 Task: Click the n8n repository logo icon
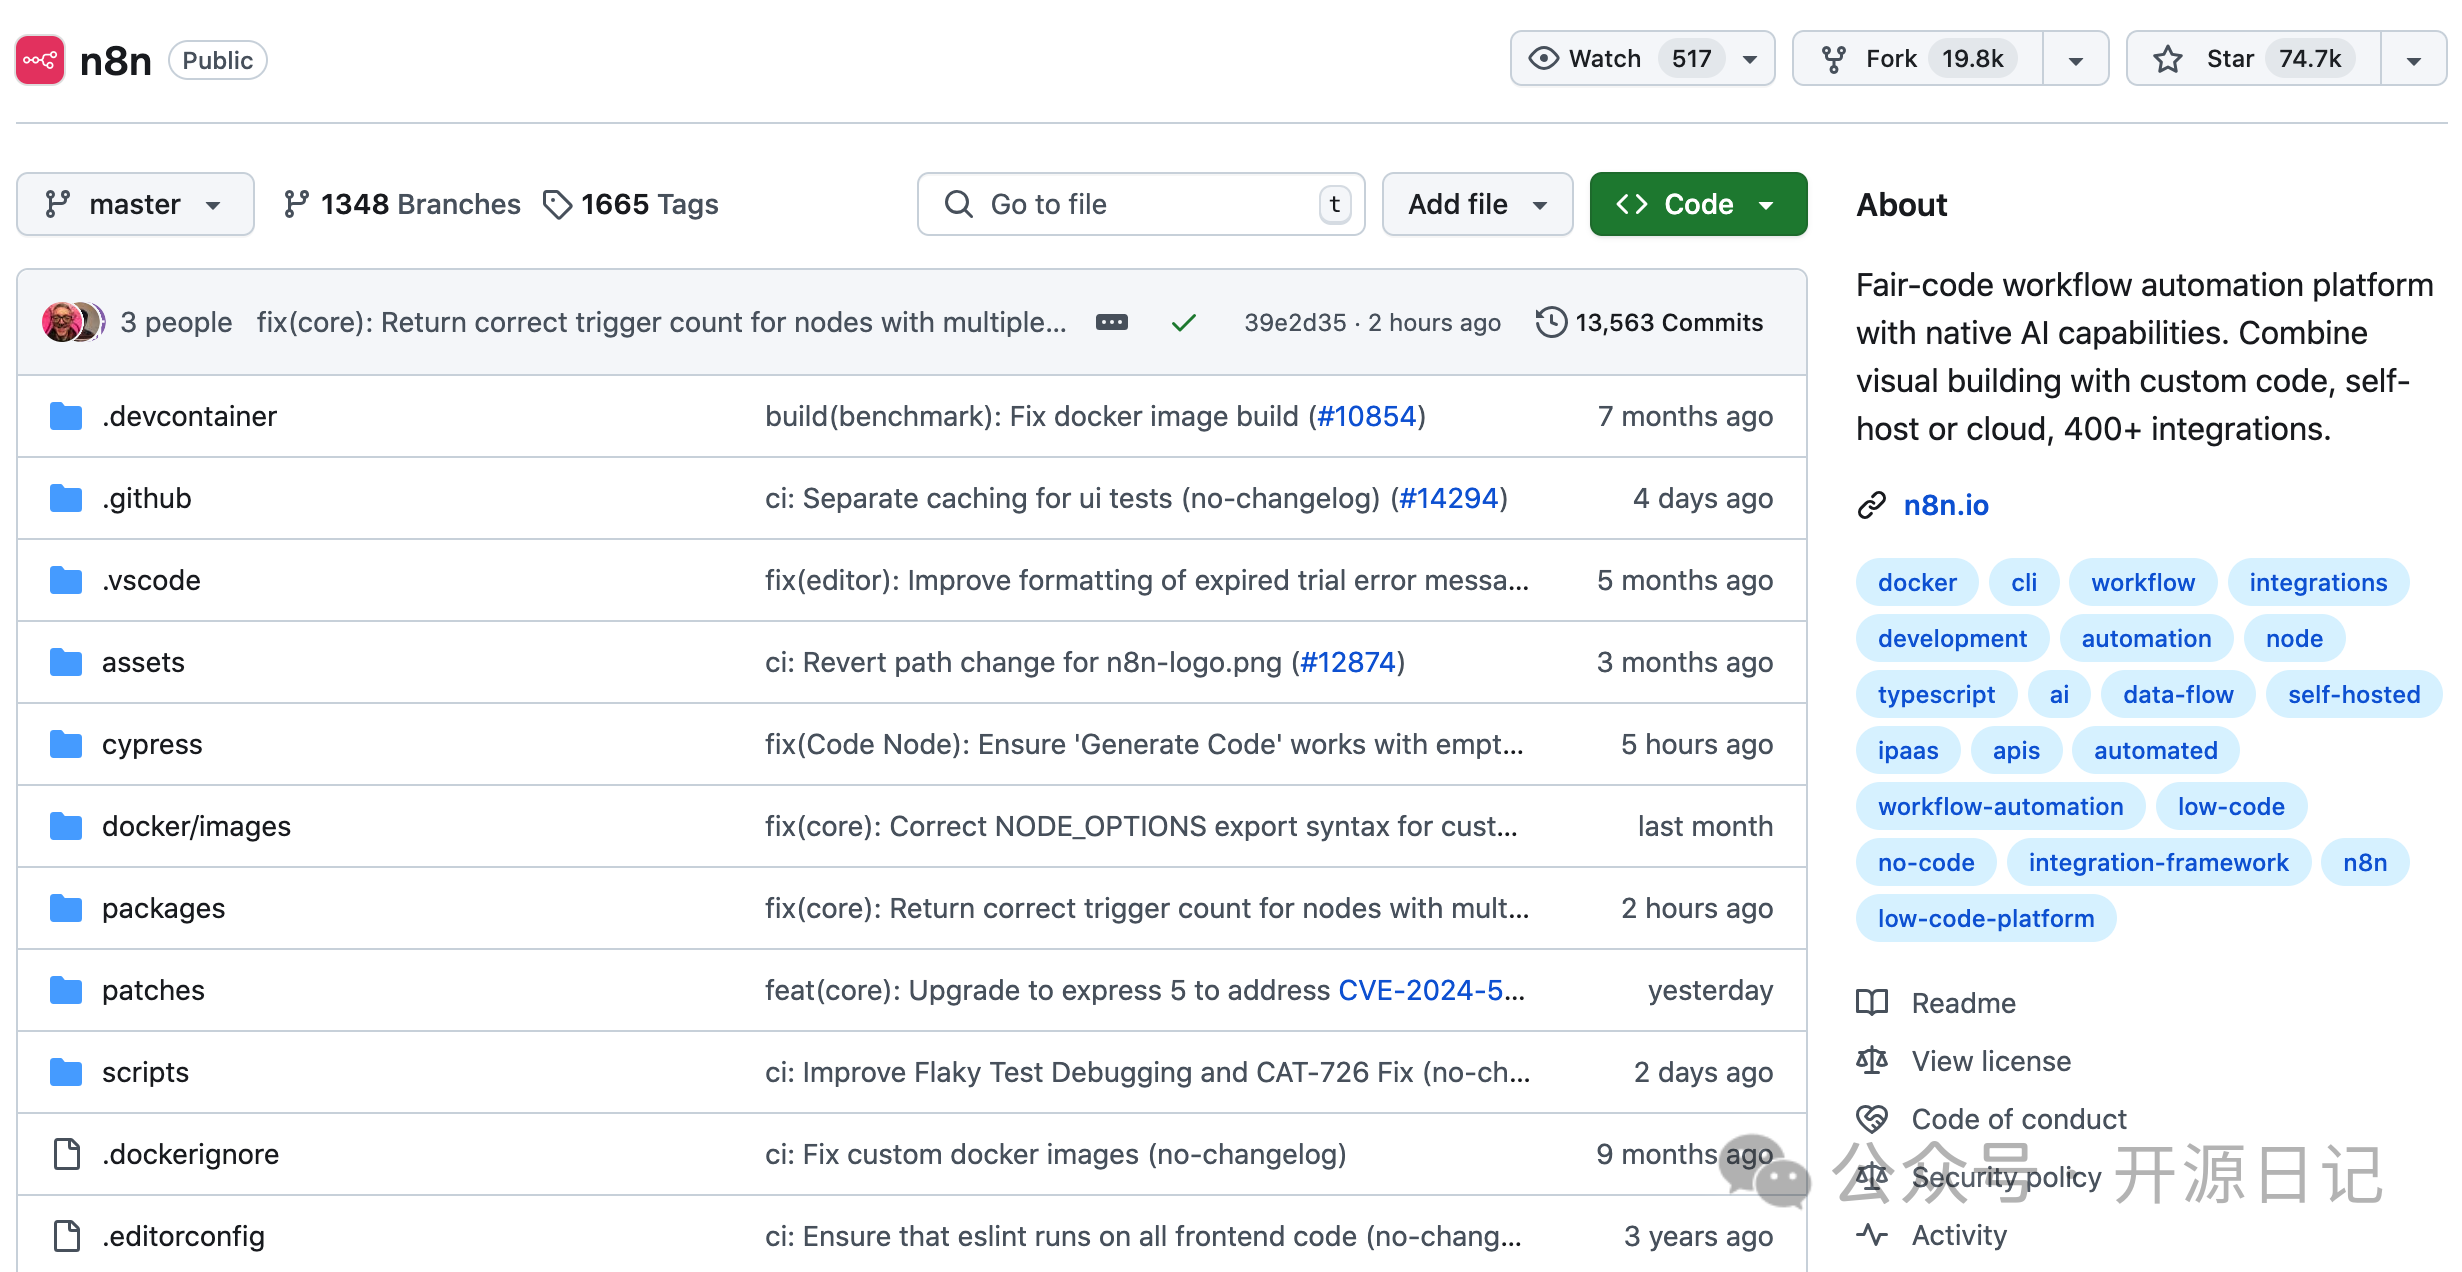tap(40, 60)
